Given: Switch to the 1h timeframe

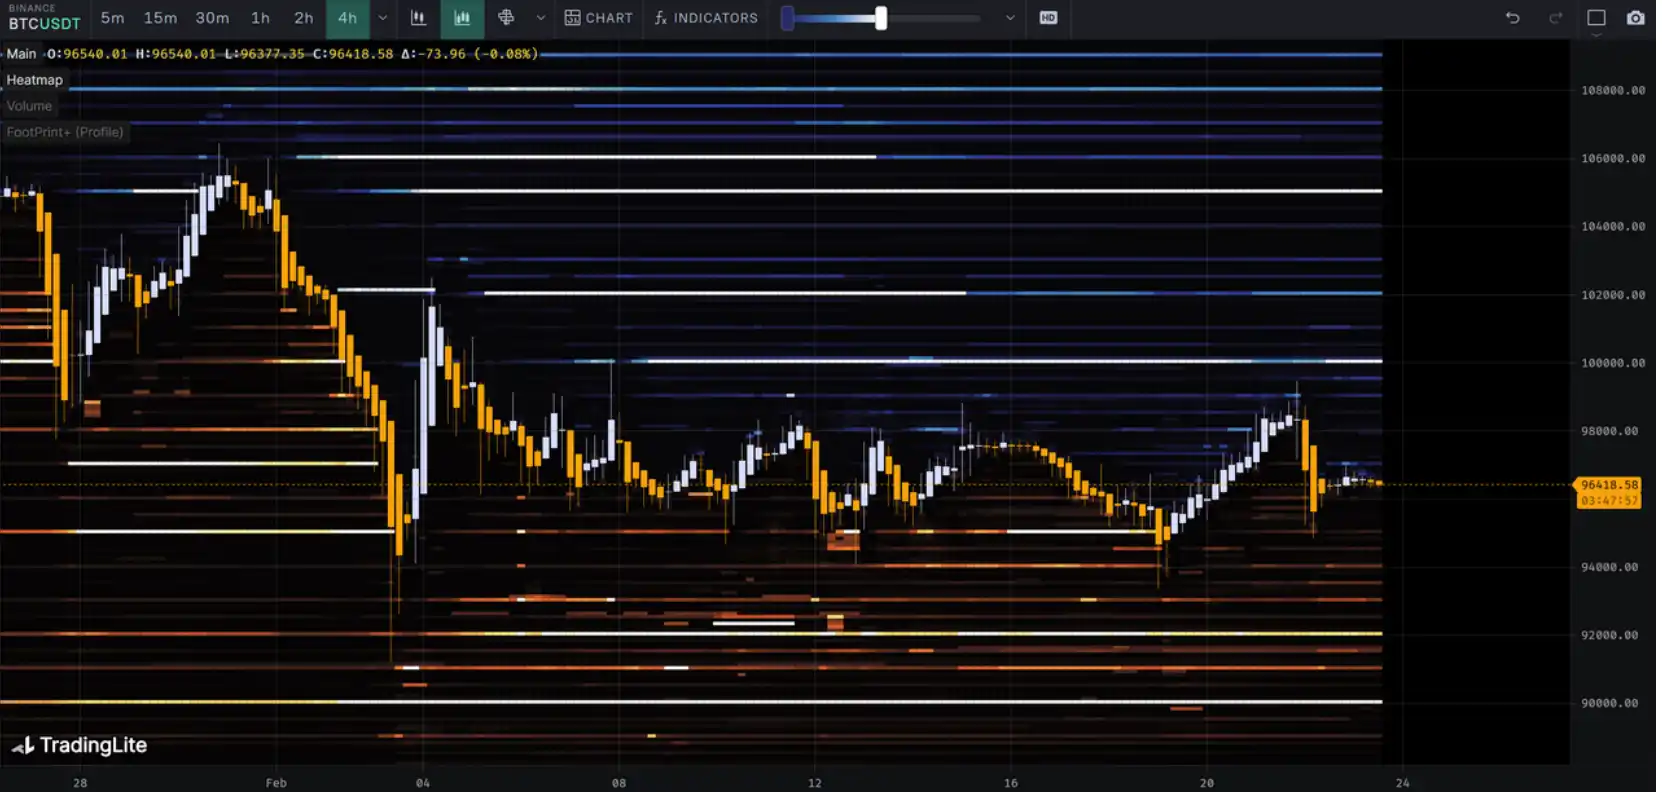Looking at the screenshot, I should pyautogui.click(x=260, y=18).
